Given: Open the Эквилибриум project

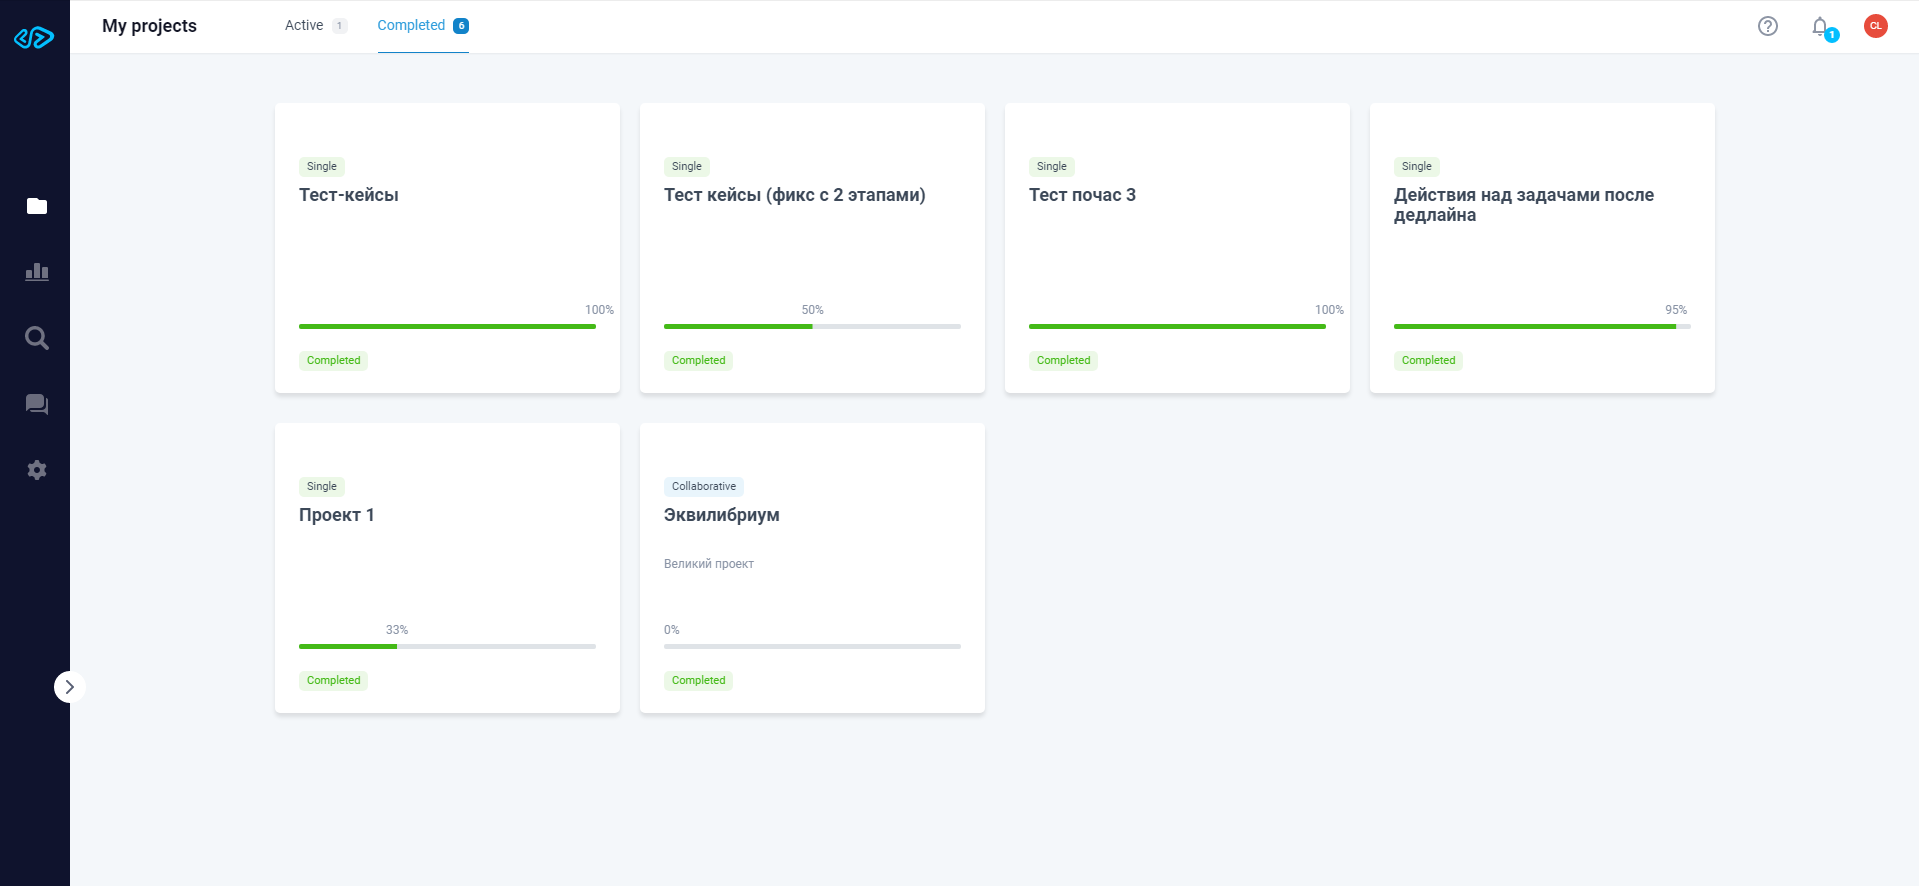Looking at the screenshot, I should coord(812,568).
